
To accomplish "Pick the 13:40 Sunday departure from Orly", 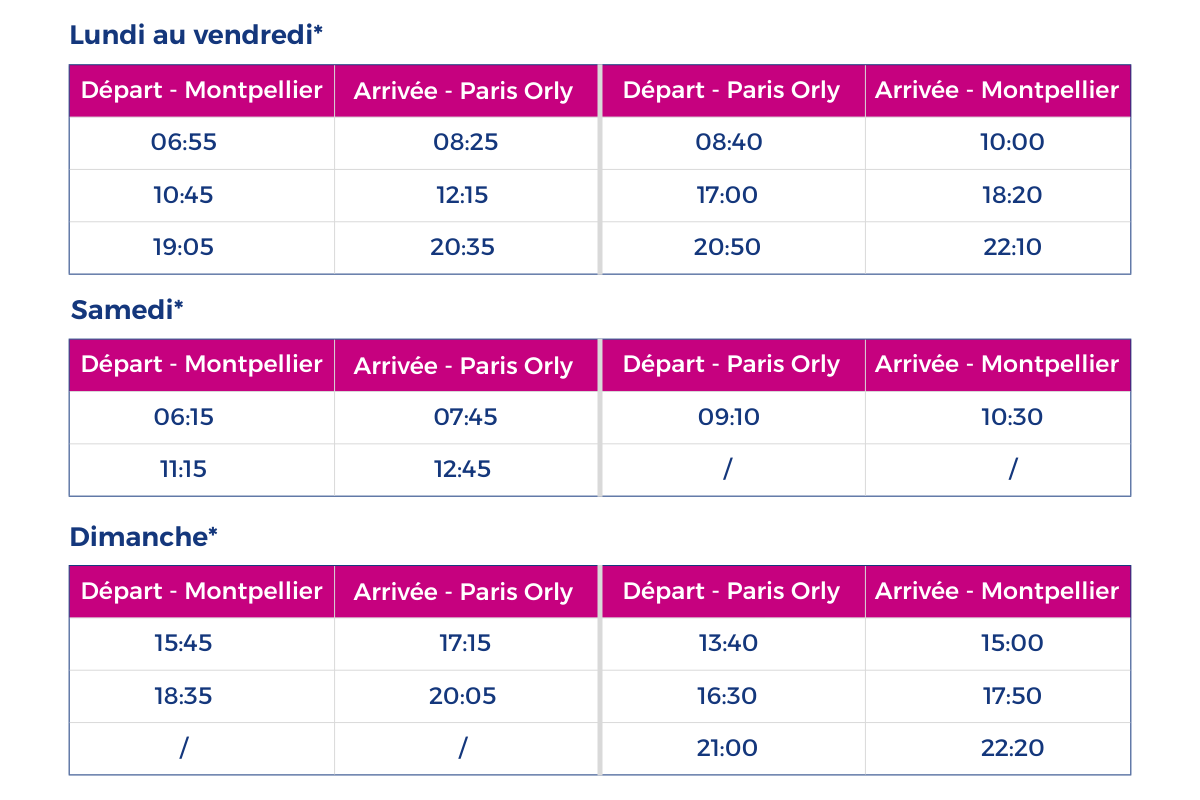I will (727, 643).
